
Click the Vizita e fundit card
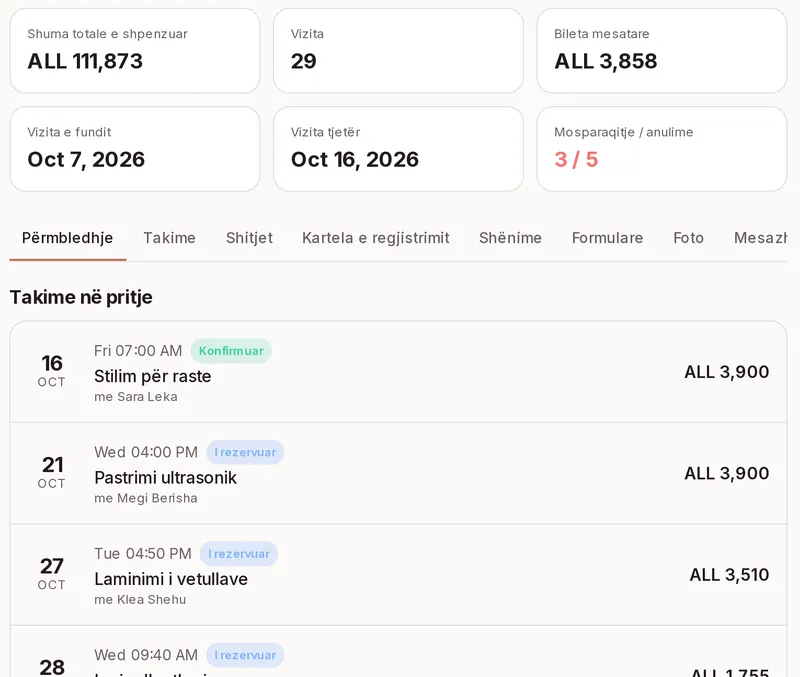pyautogui.click(x=135, y=149)
